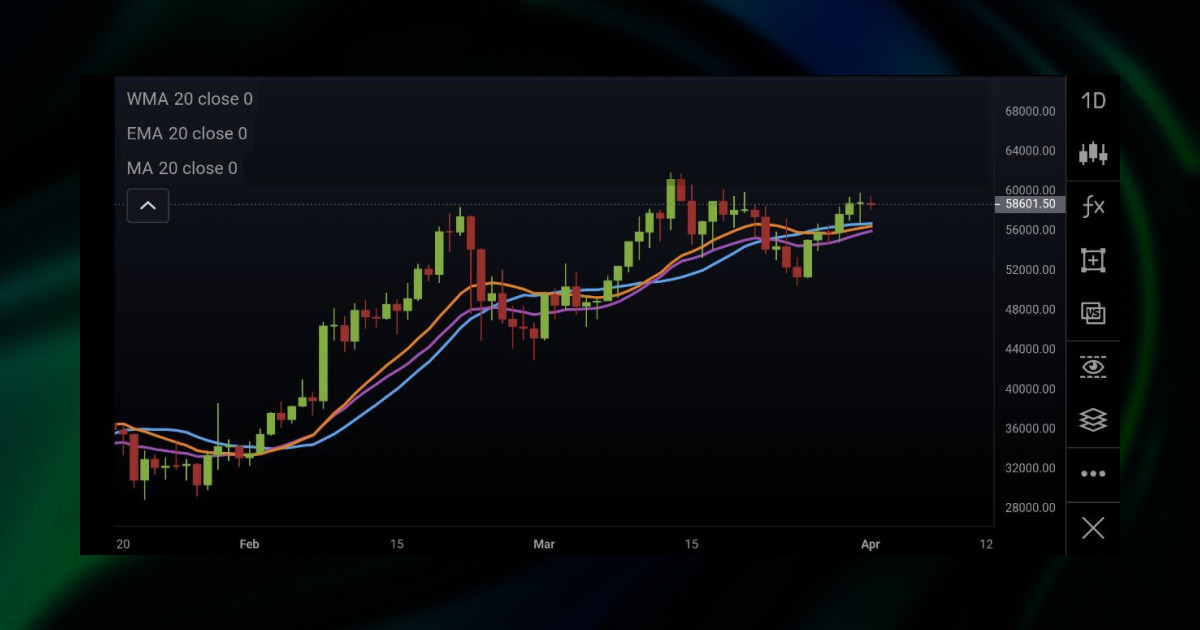1200x630 pixels.
Task: Open the three-dots more options menu
Action: (x=1093, y=474)
